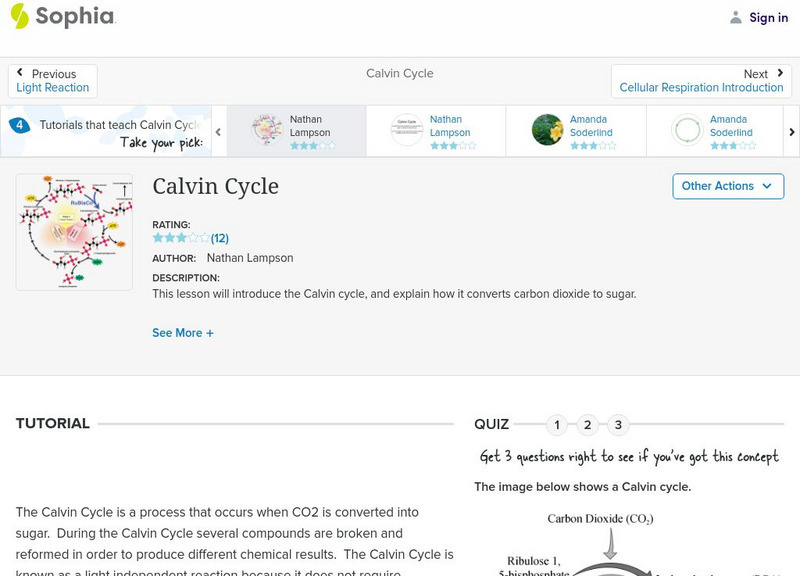Click the Sign in user icon
This screenshot has height=576, width=800.
736,17
